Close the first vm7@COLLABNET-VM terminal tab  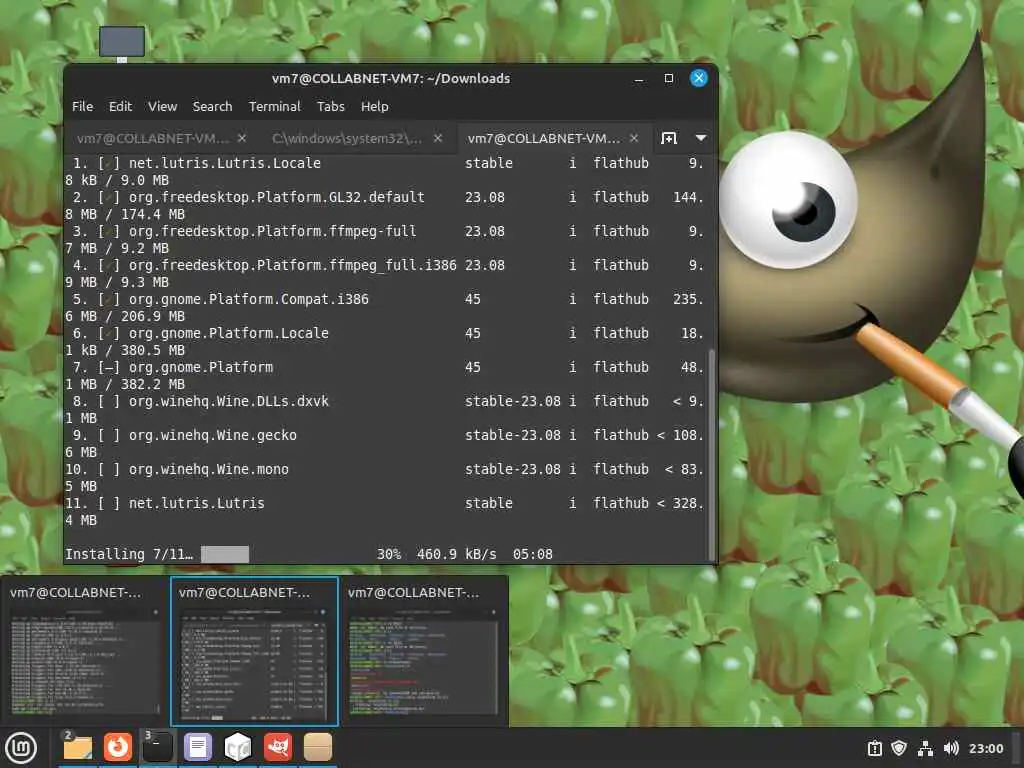pos(242,138)
